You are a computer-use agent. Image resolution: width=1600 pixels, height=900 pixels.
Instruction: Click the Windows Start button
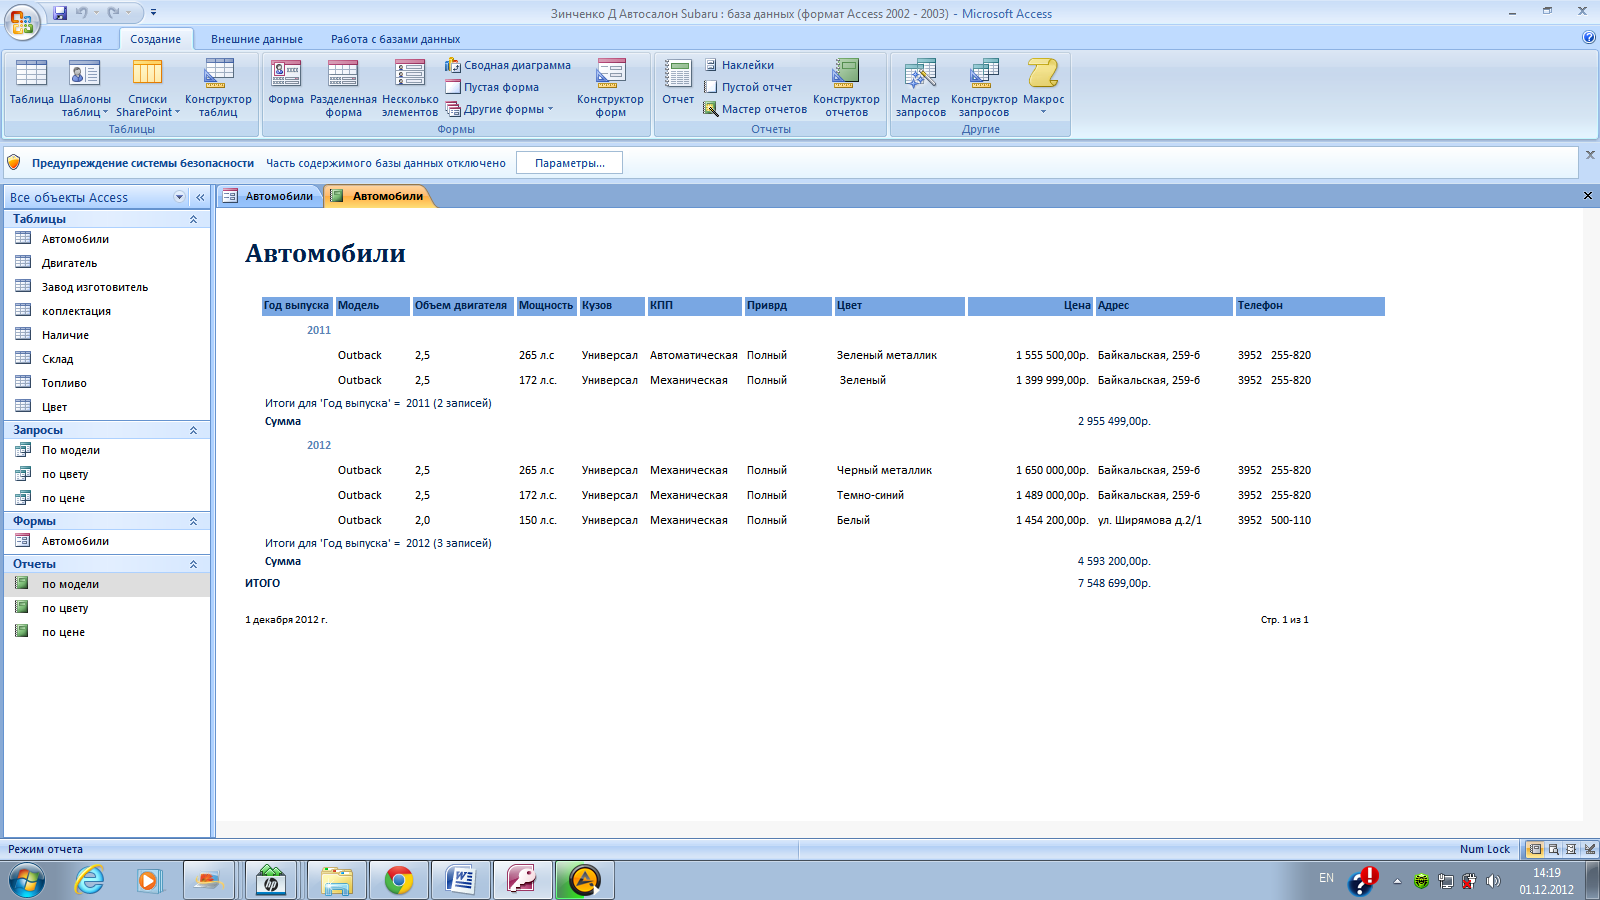coord(26,881)
